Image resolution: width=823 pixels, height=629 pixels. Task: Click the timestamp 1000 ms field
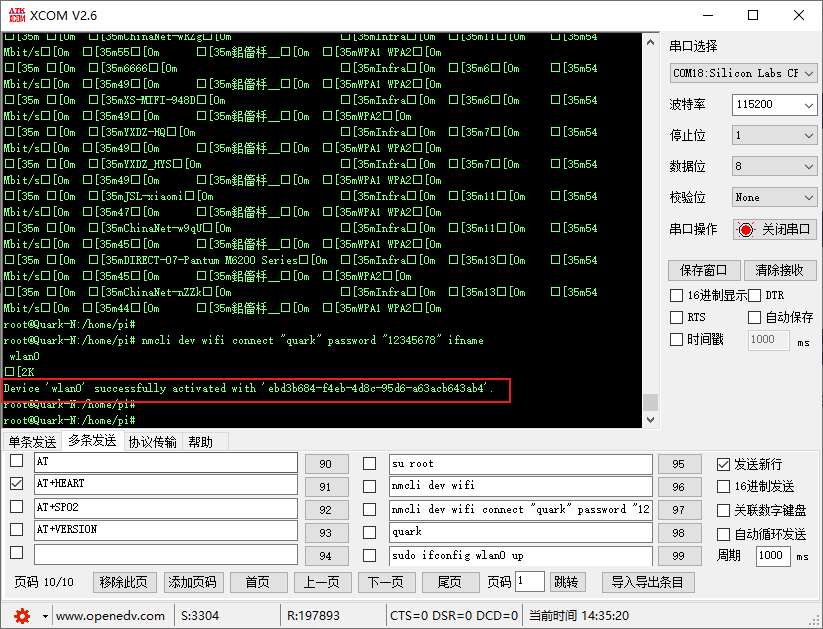(768, 340)
